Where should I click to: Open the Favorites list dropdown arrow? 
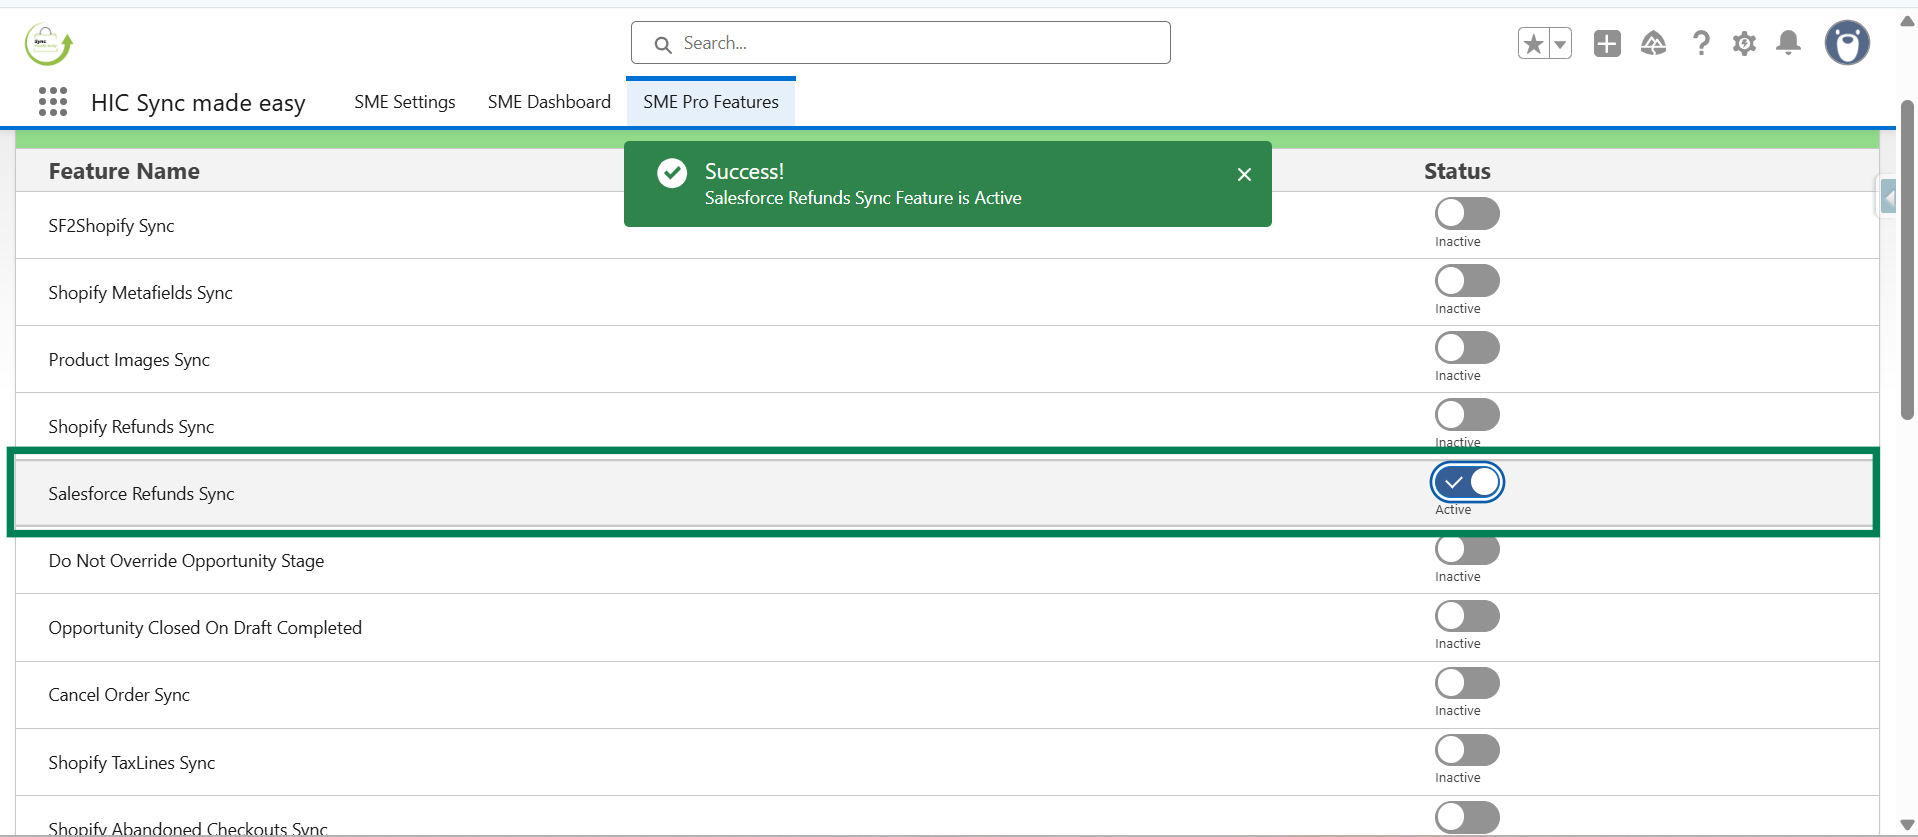[x=1560, y=44]
